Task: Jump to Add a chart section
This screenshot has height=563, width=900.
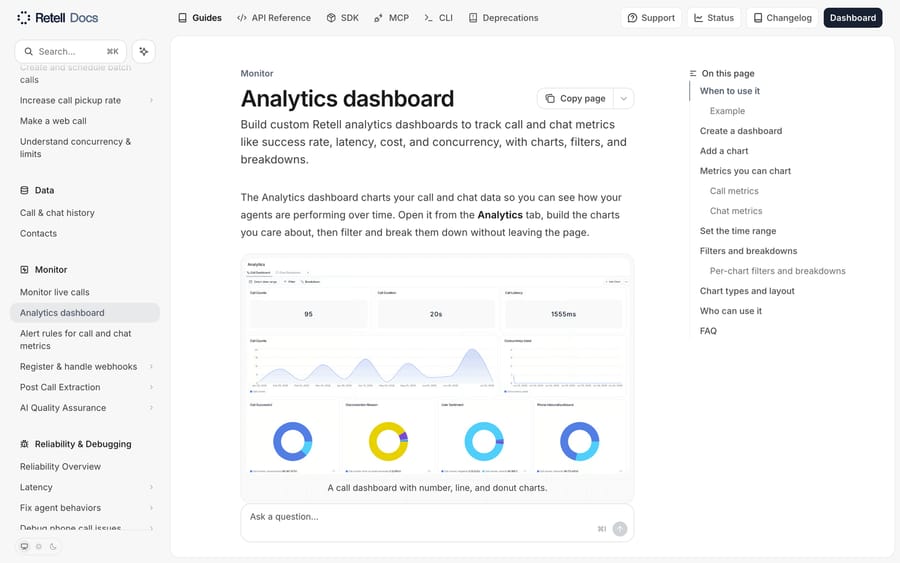Action: [724, 151]
